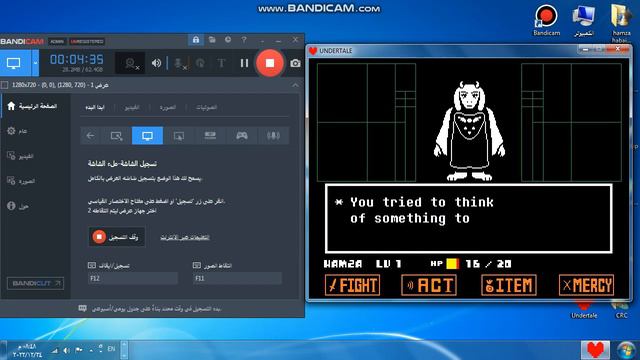Click the text overlay T icon
Screen dimensions: 640x360
(222, 63)
